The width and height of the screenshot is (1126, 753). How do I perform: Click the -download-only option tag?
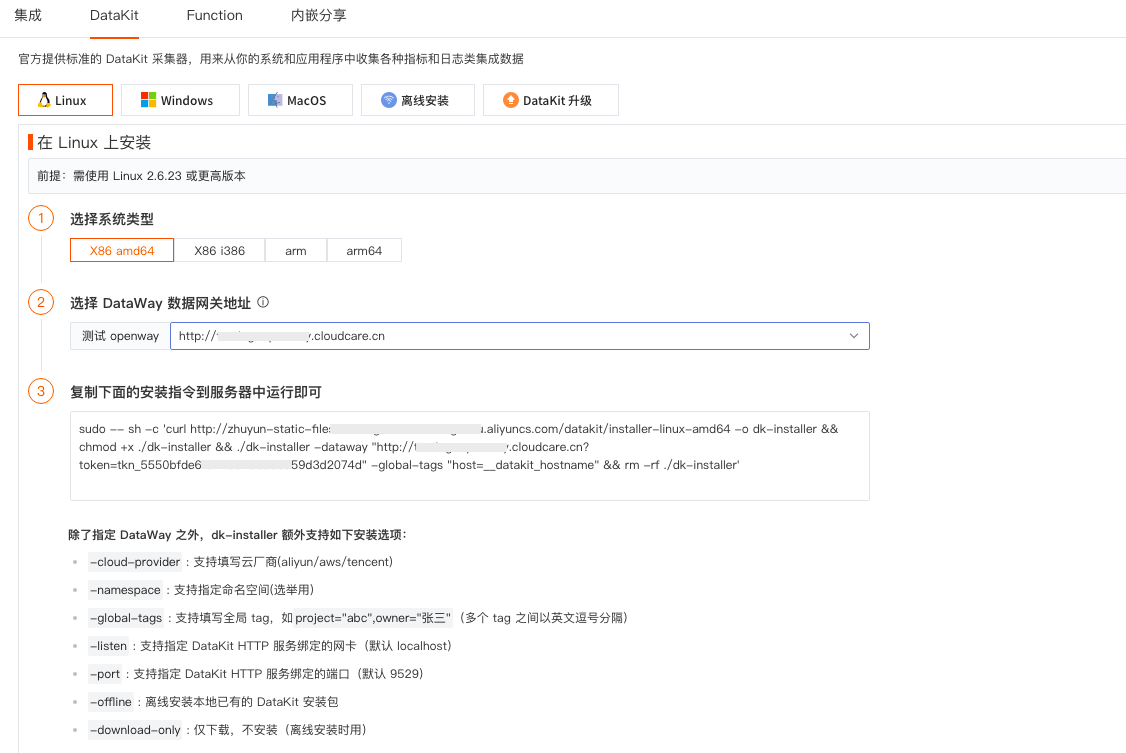click(135, 730)
